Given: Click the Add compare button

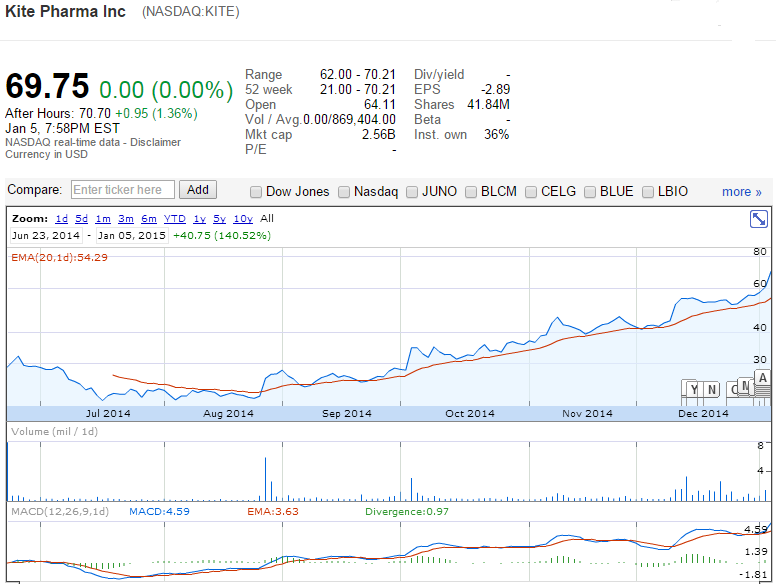Looking at the screenshot, I should click(x=197, y=190).
